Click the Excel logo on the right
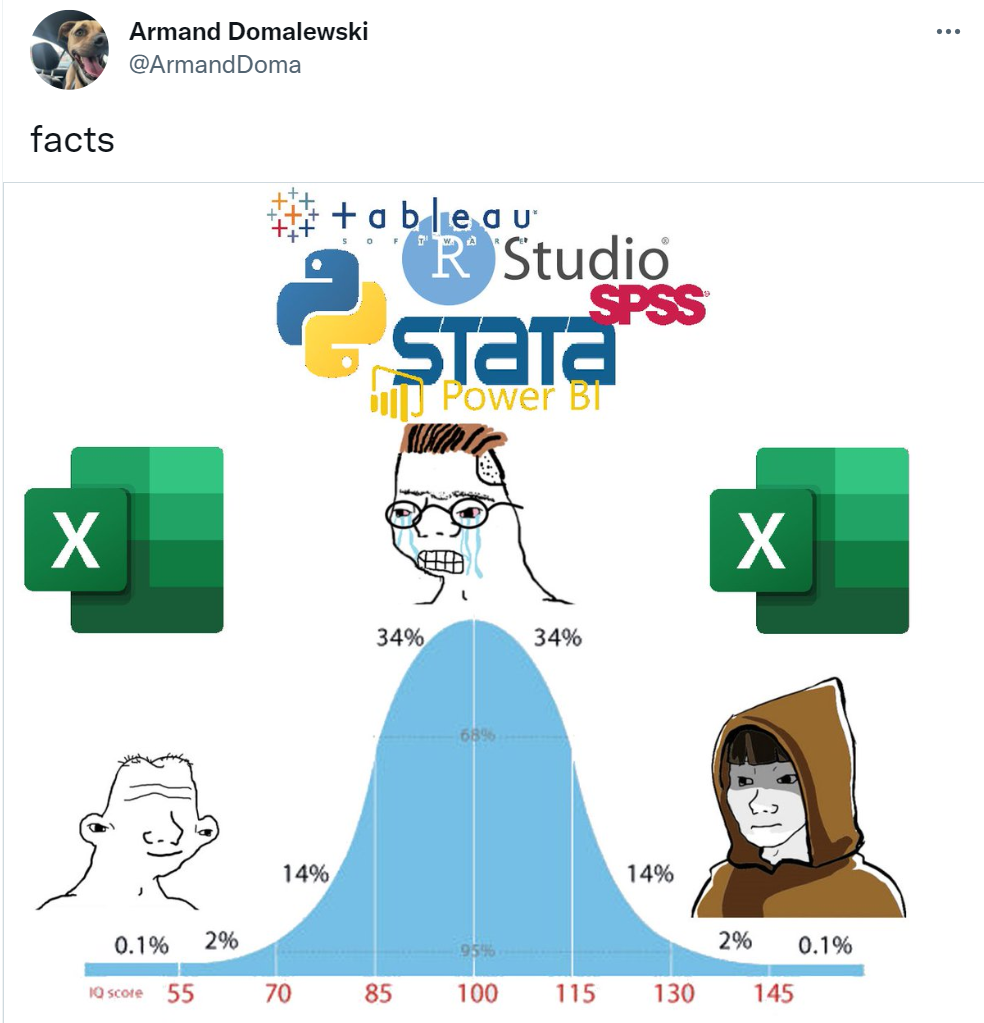The width and height of the screenshot is (984, 1023). click(809, 540)
